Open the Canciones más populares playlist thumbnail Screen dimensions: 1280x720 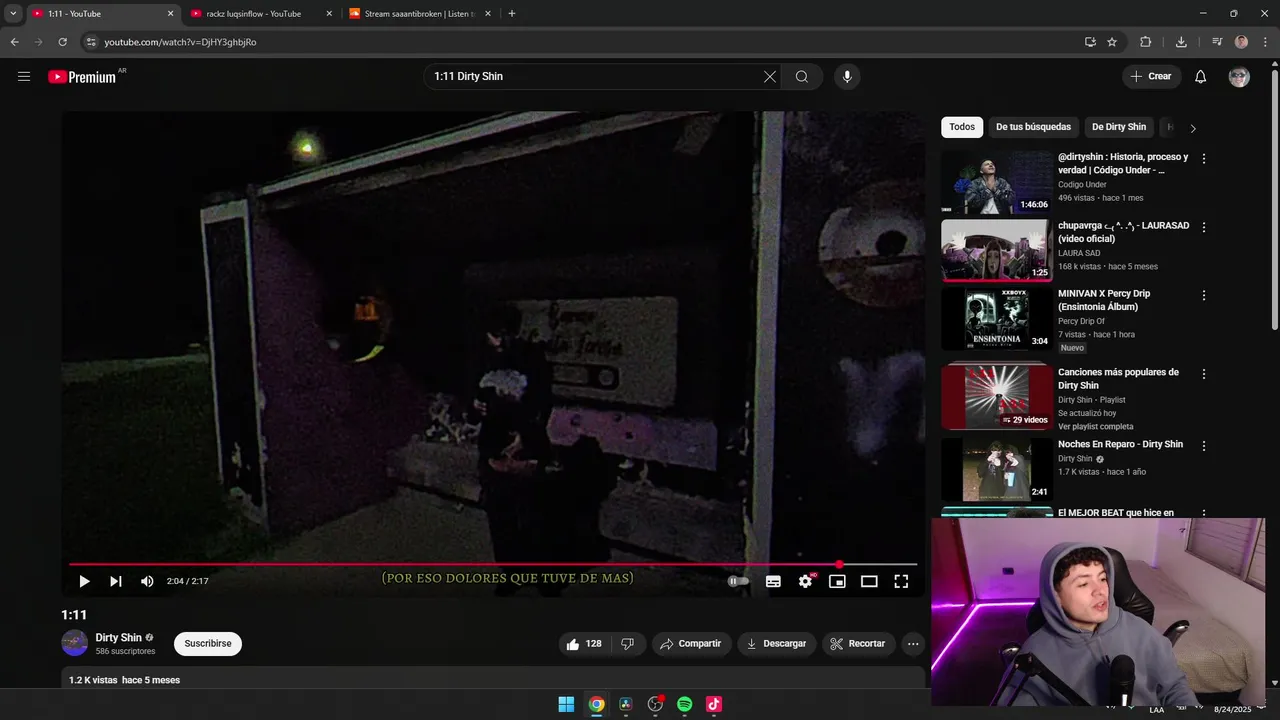pyautogui.click(x=997, y=396)
